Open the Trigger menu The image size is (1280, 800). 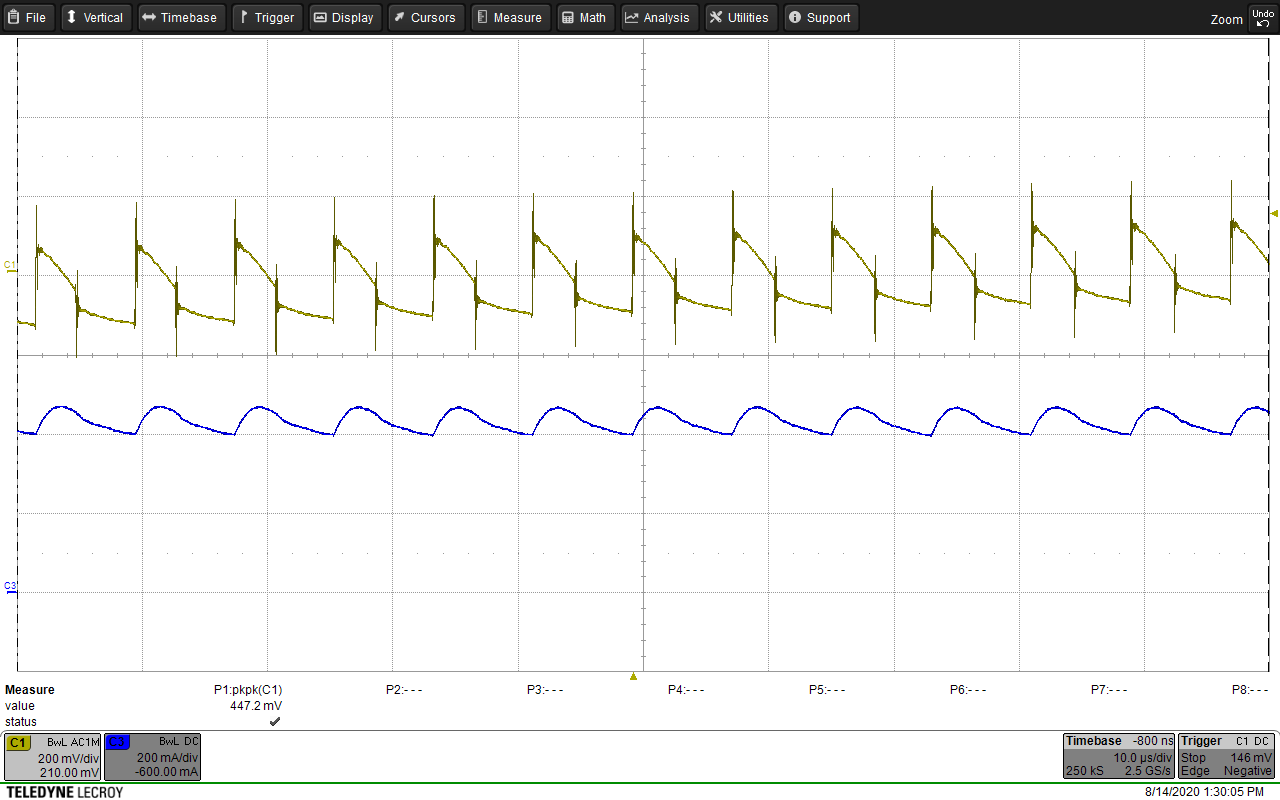pos(267,17)
